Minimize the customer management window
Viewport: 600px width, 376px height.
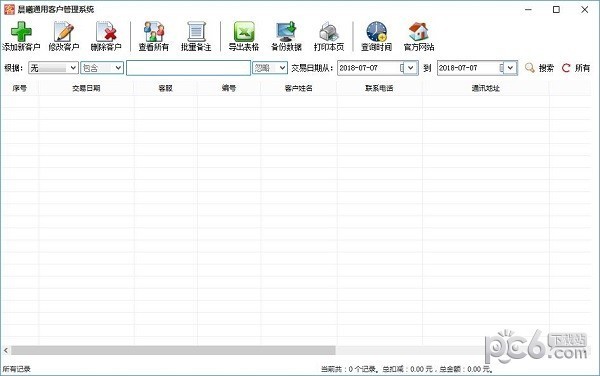pyautogui.click(x=528, y=10)
